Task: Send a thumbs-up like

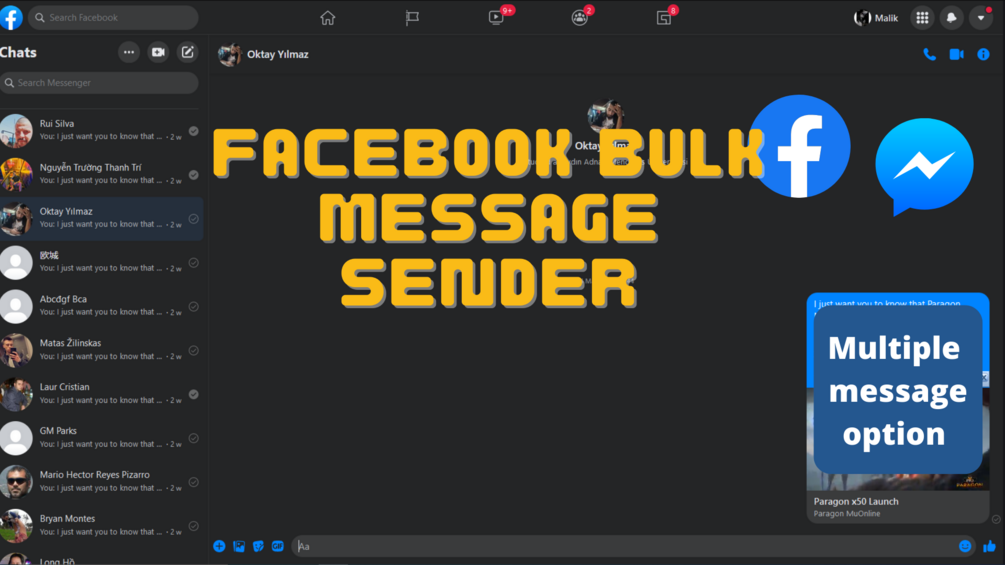Action: (x=990, y=546)
